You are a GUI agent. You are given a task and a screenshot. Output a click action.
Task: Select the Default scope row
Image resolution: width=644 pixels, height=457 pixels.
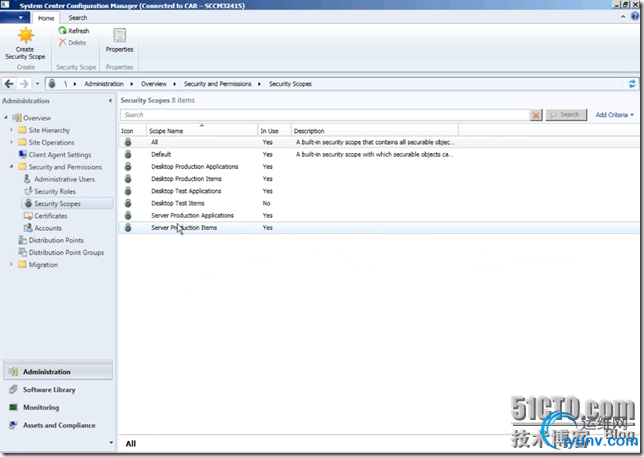pos(379,154)
